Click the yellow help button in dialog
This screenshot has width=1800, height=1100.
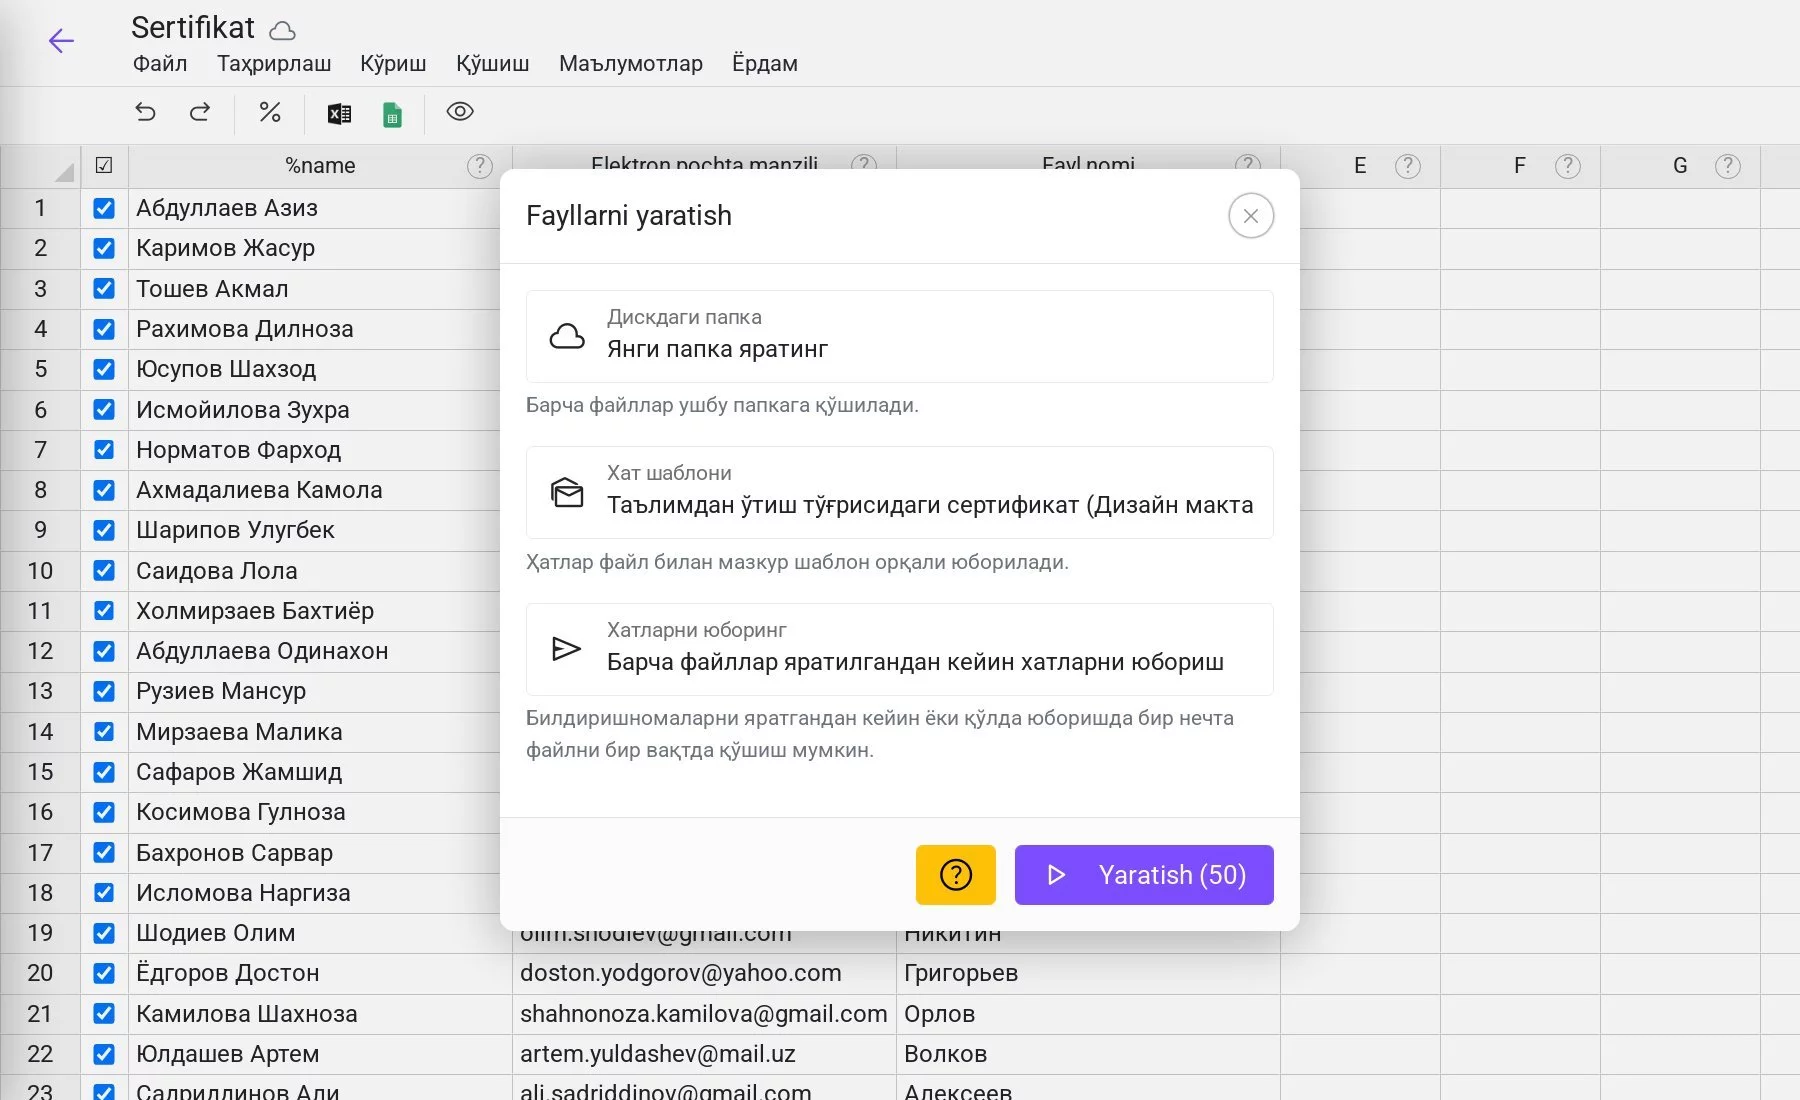[956, 875]
